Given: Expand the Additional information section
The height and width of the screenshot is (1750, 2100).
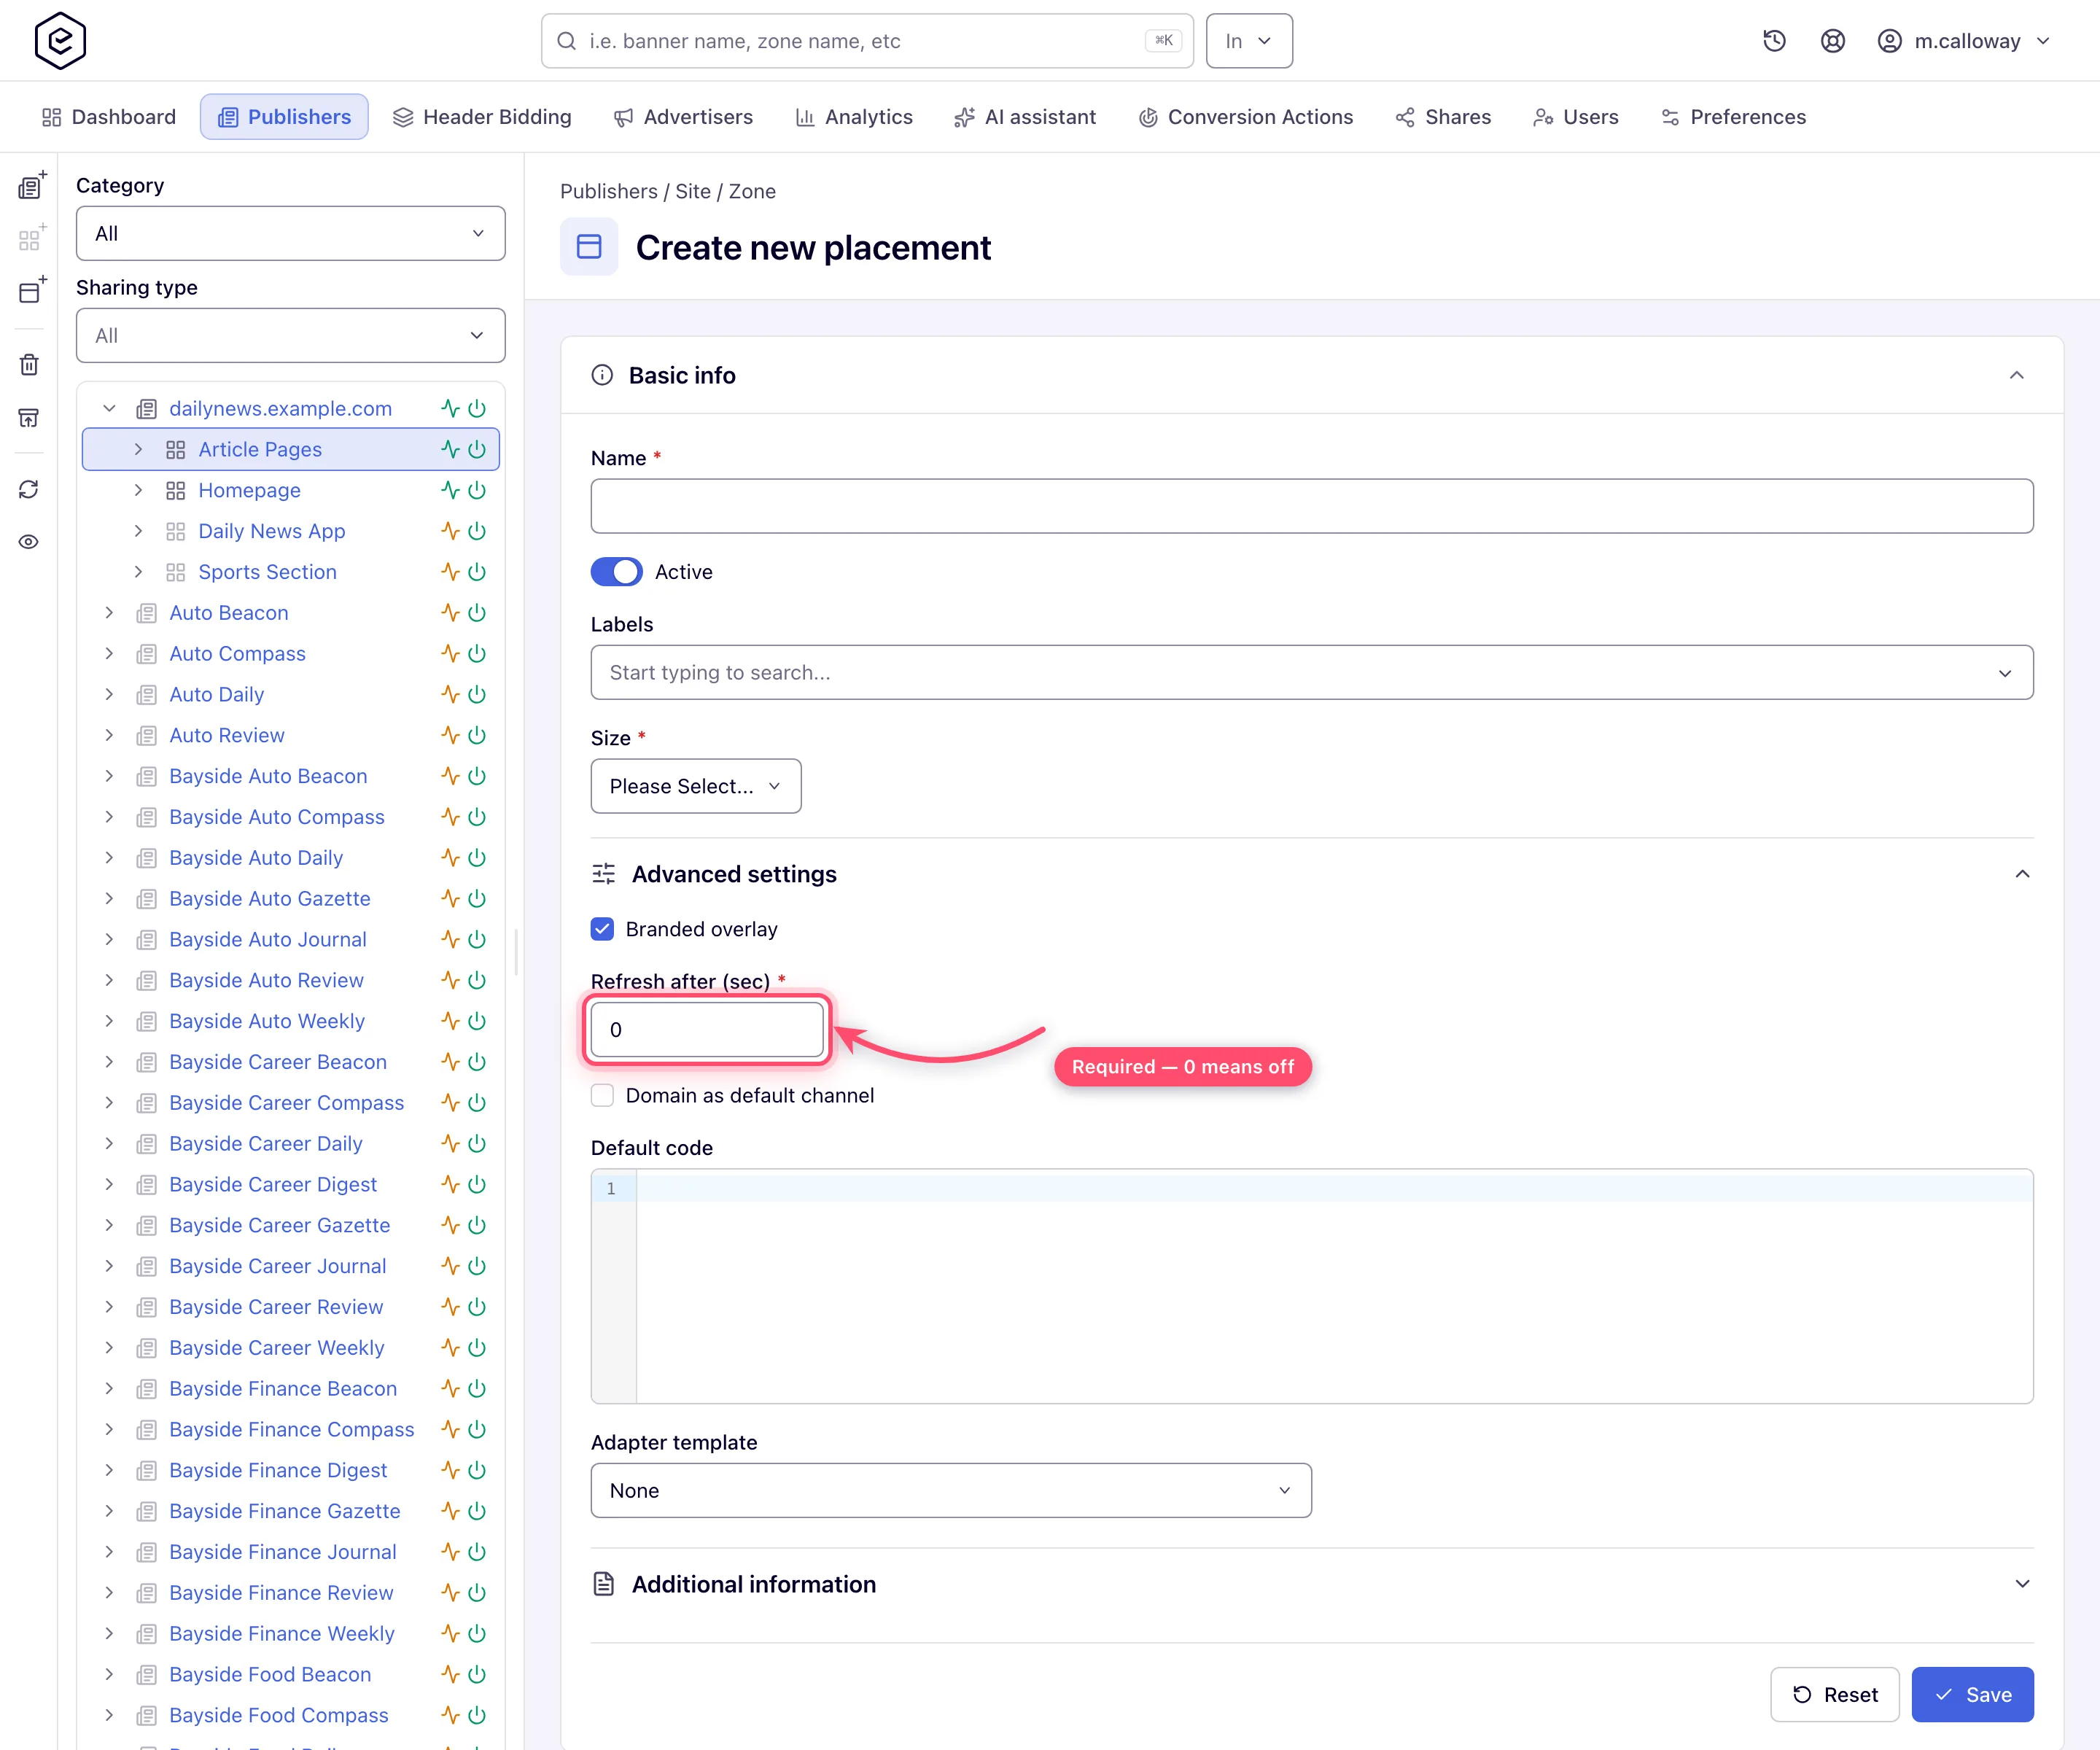Looking at the screenshot, I should (1312, 1584).
